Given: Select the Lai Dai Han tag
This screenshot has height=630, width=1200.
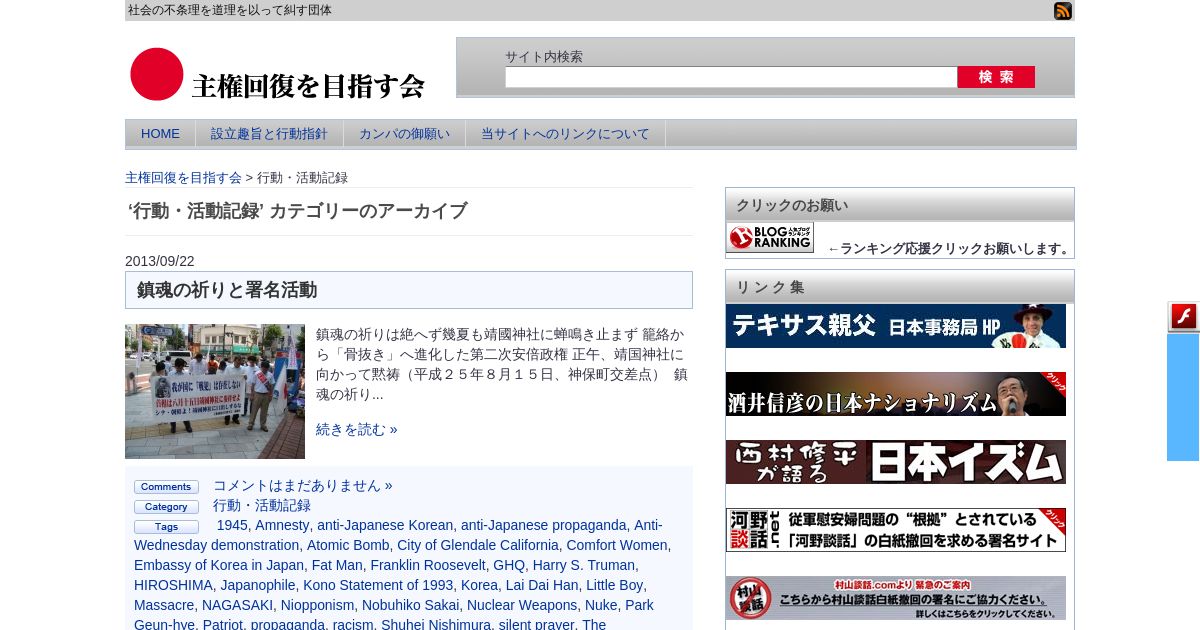Looking at the screenshot, I should (x=542, y=585).
